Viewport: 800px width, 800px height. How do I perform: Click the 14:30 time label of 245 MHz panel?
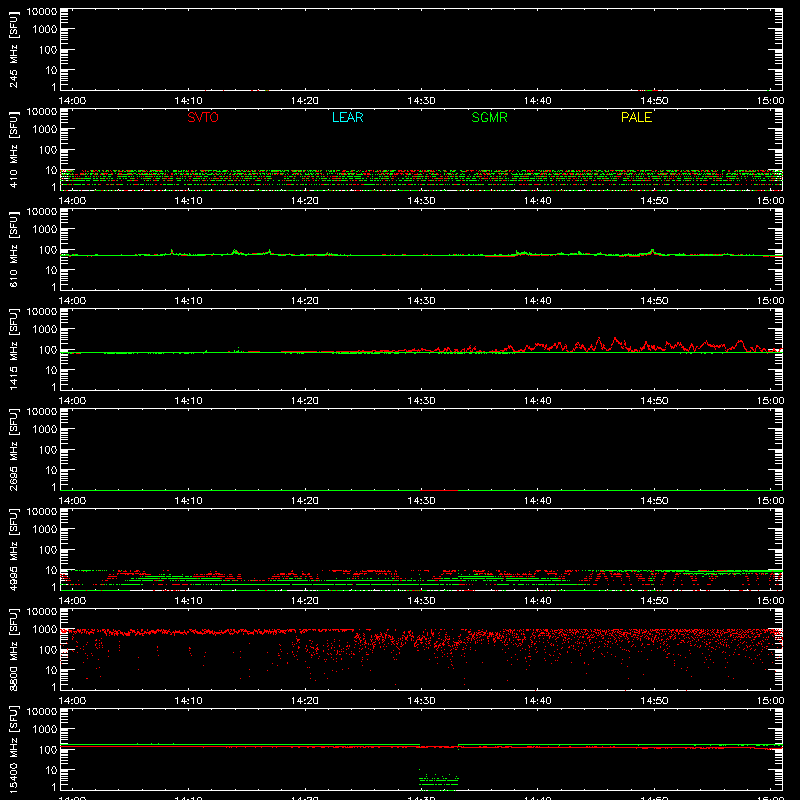pos(421,101)
